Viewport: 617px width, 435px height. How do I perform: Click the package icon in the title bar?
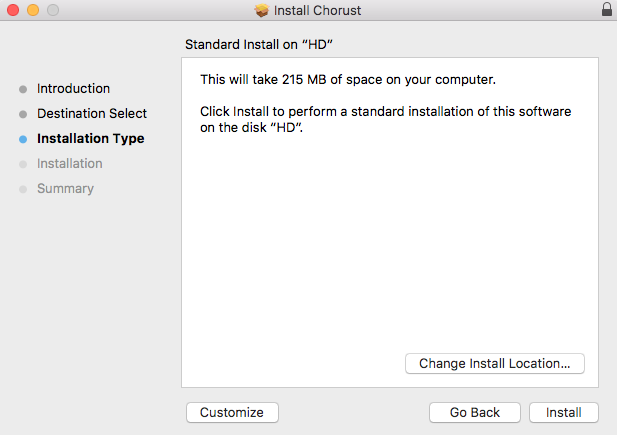point(262,11)
